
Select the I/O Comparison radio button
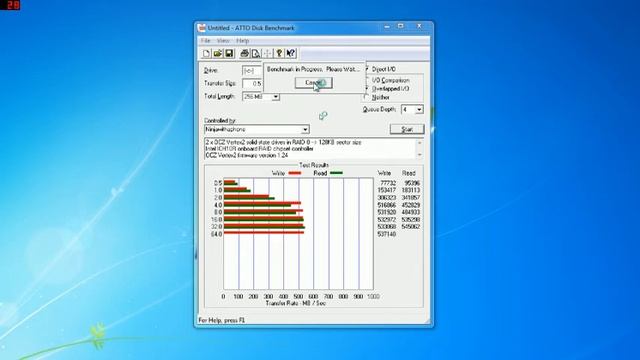pyautogui.click(x=367, y=80)
